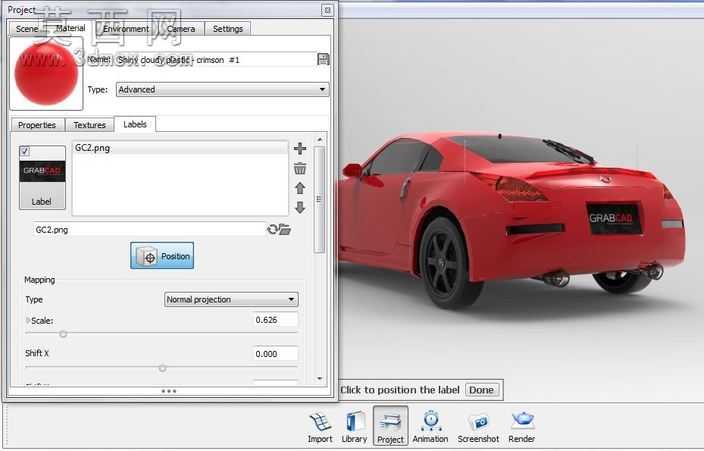
Task: Click the Scale value field 0.626
Action: pyautogui.click(x=275, y=320)
